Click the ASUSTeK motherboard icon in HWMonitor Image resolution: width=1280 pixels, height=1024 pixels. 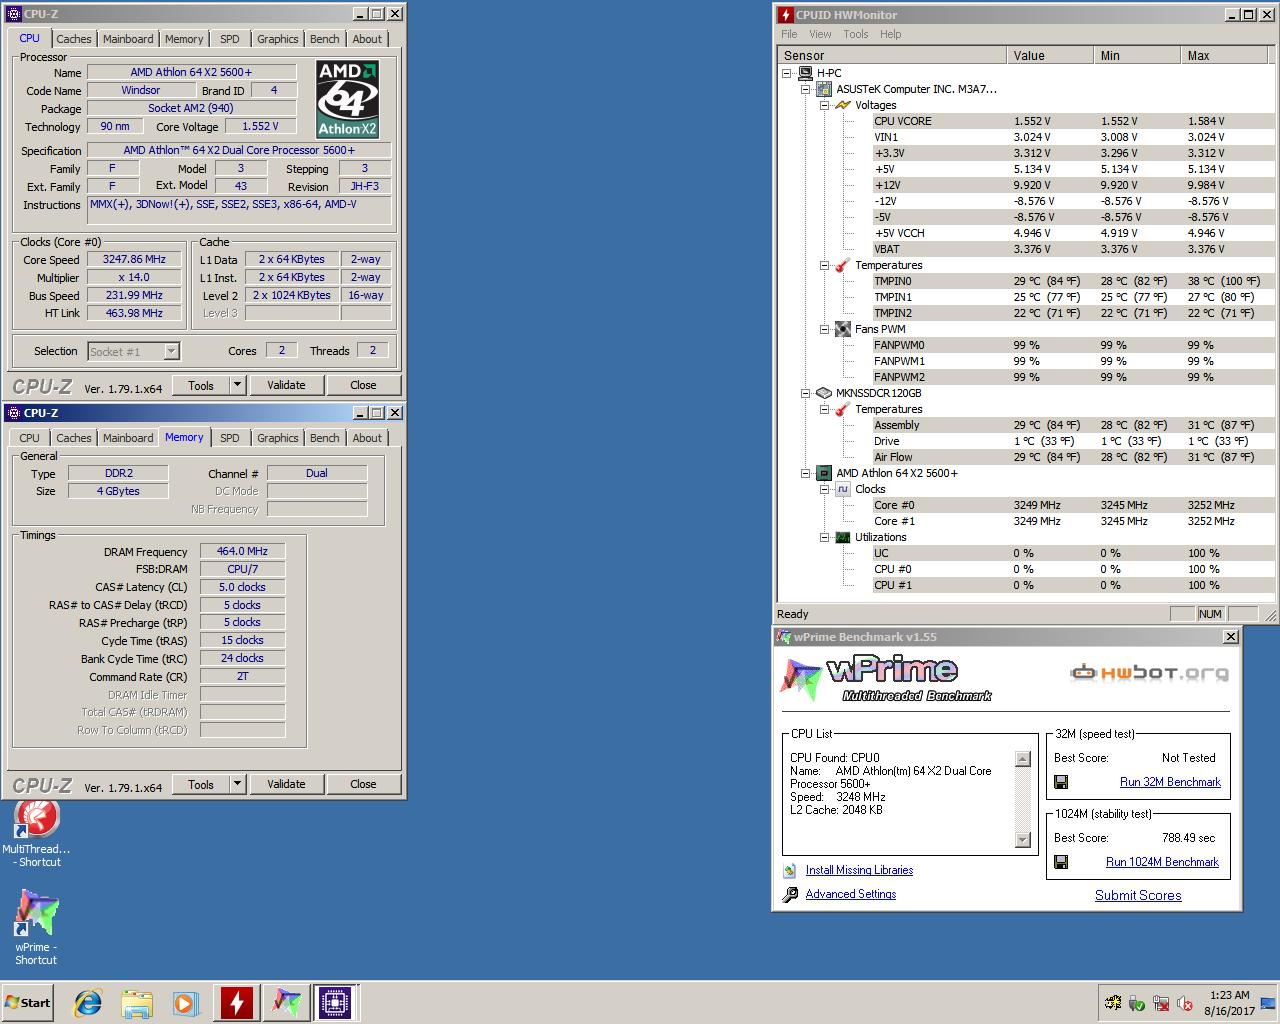click(824, 89)
